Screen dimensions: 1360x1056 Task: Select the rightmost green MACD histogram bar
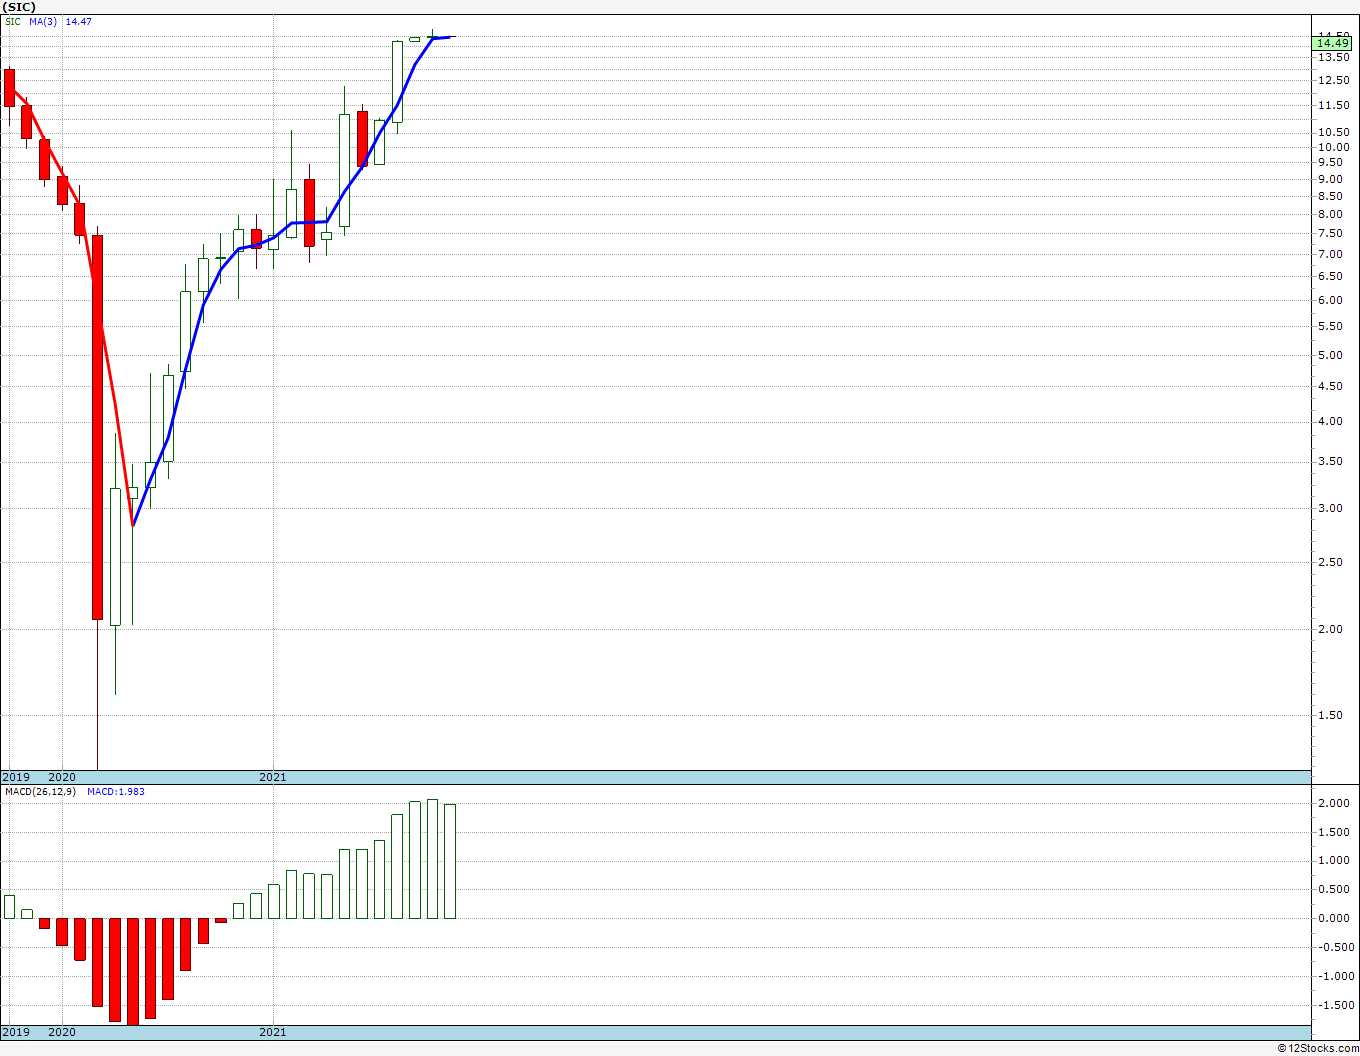click(x=450, y=861)
